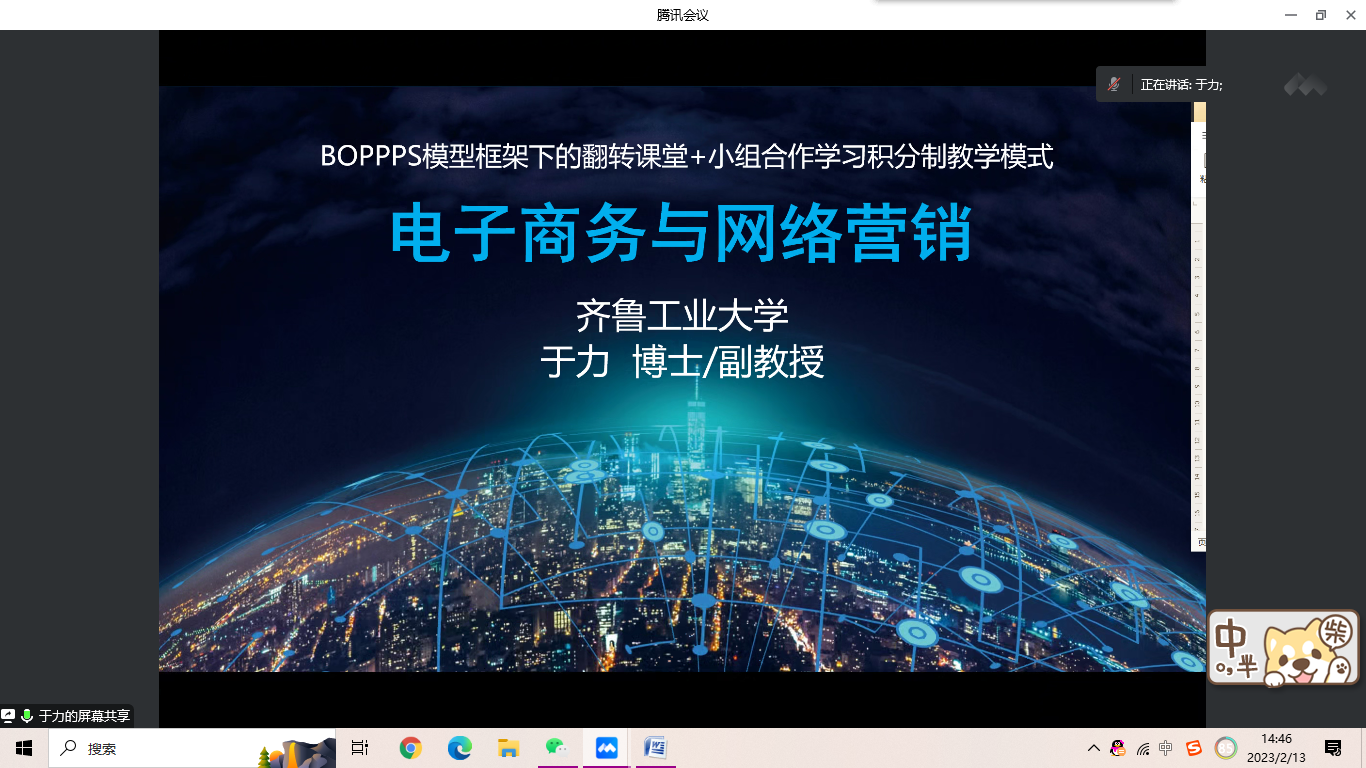Toggle the '中' input language indicator
This screenshot has height=768, width=1366.
pyautogui.click(x=1166, y=748)
